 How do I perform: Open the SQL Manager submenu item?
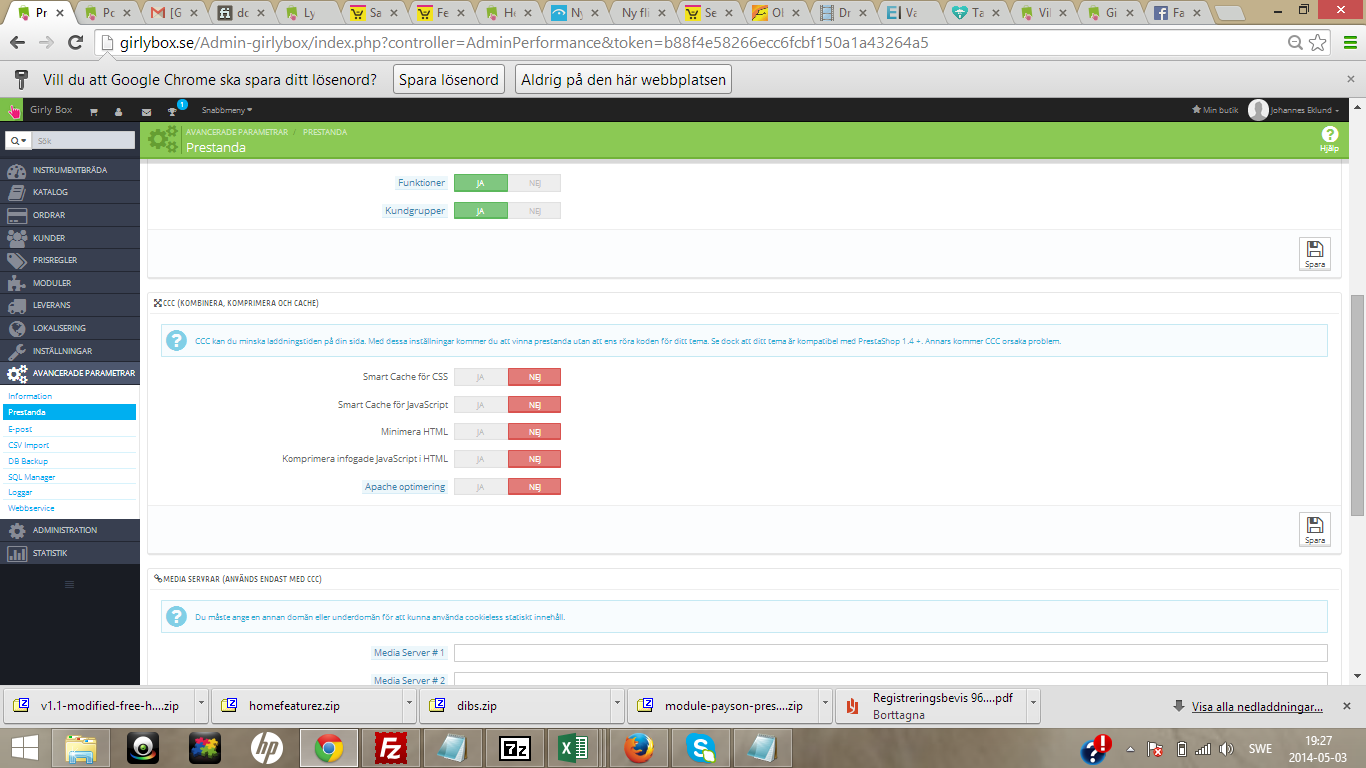pos(32,477)
